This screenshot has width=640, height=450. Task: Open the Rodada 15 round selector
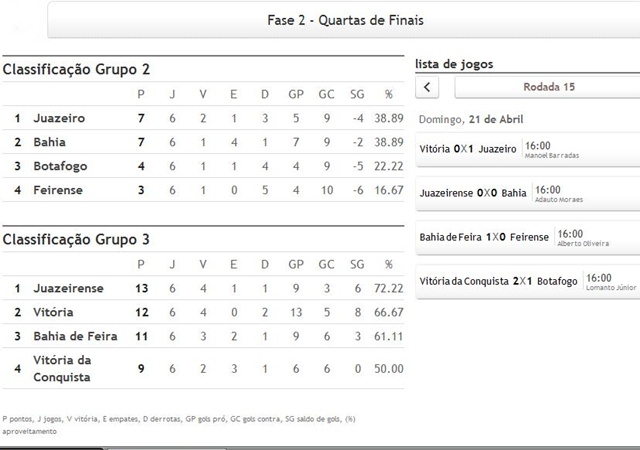(x=548, y=87)
